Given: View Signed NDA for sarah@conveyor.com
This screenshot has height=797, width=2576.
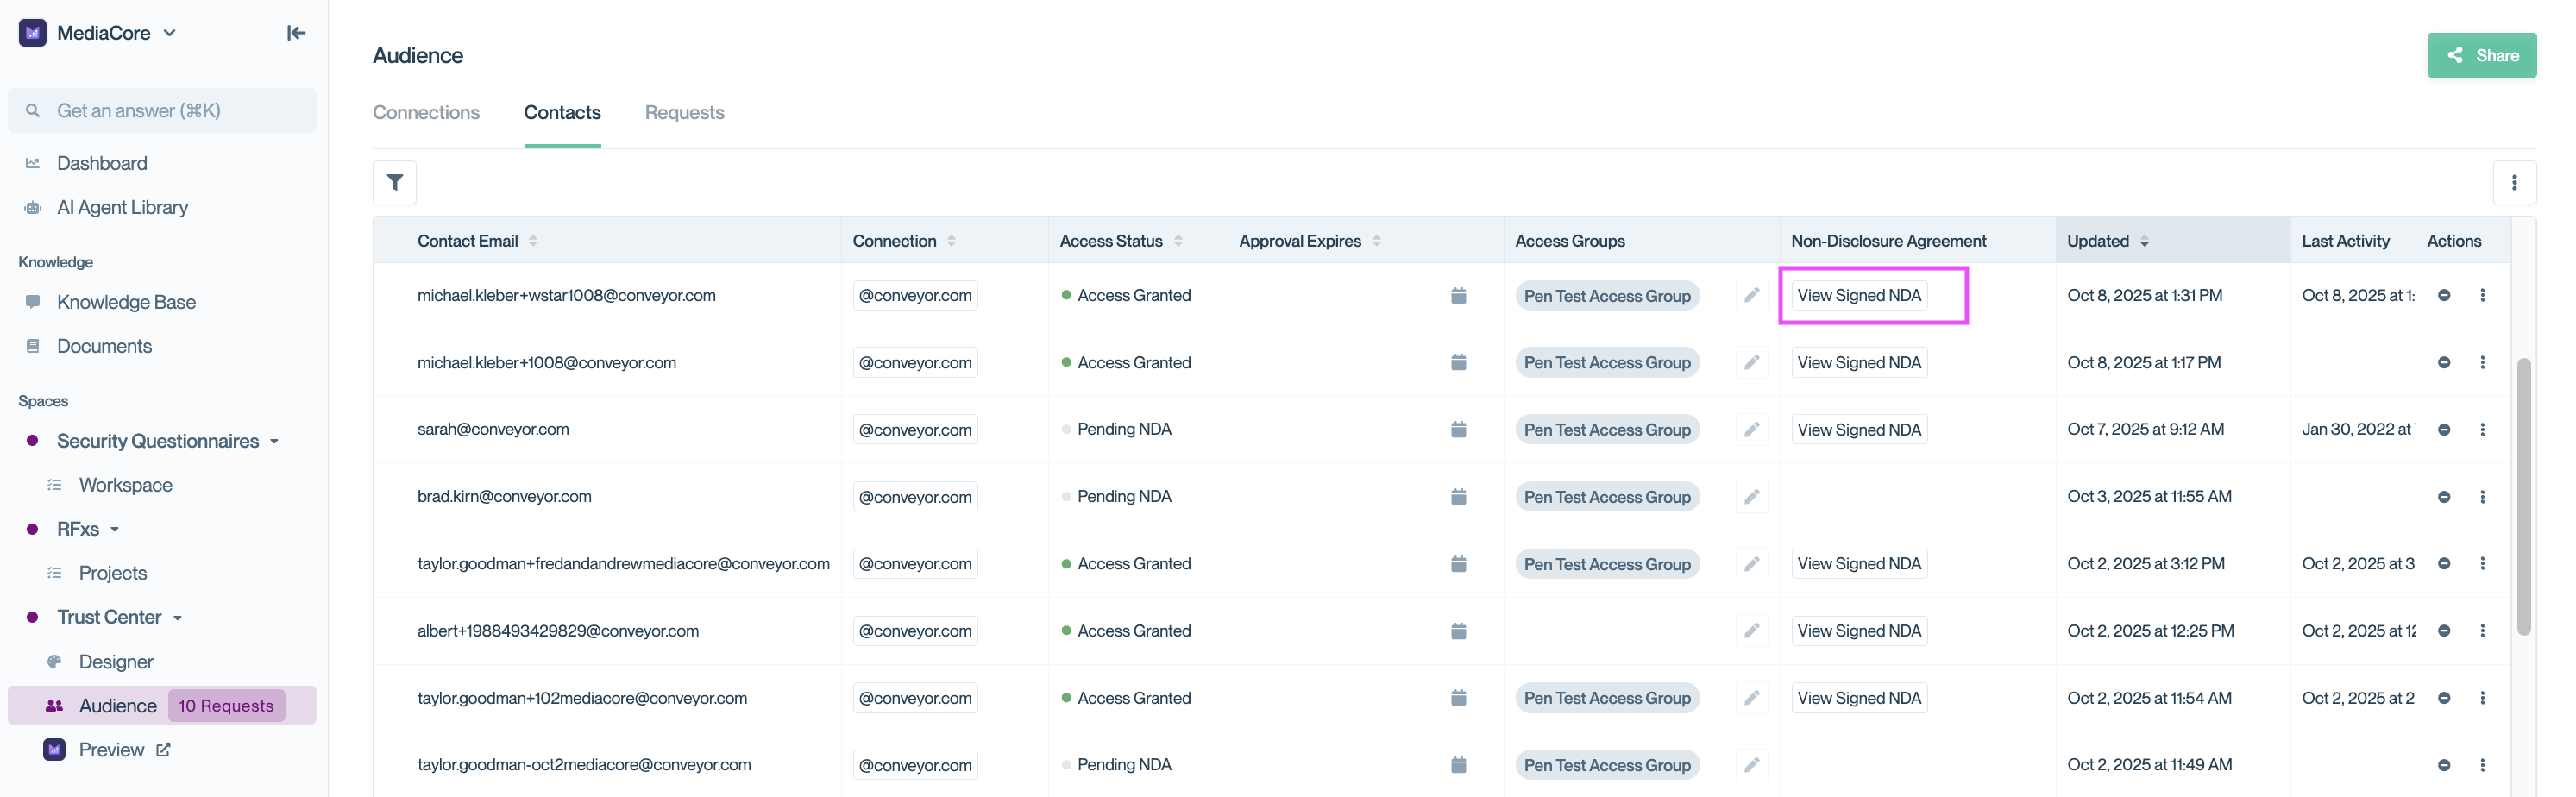Looking at the screenshot, I should click(1859, 429).
